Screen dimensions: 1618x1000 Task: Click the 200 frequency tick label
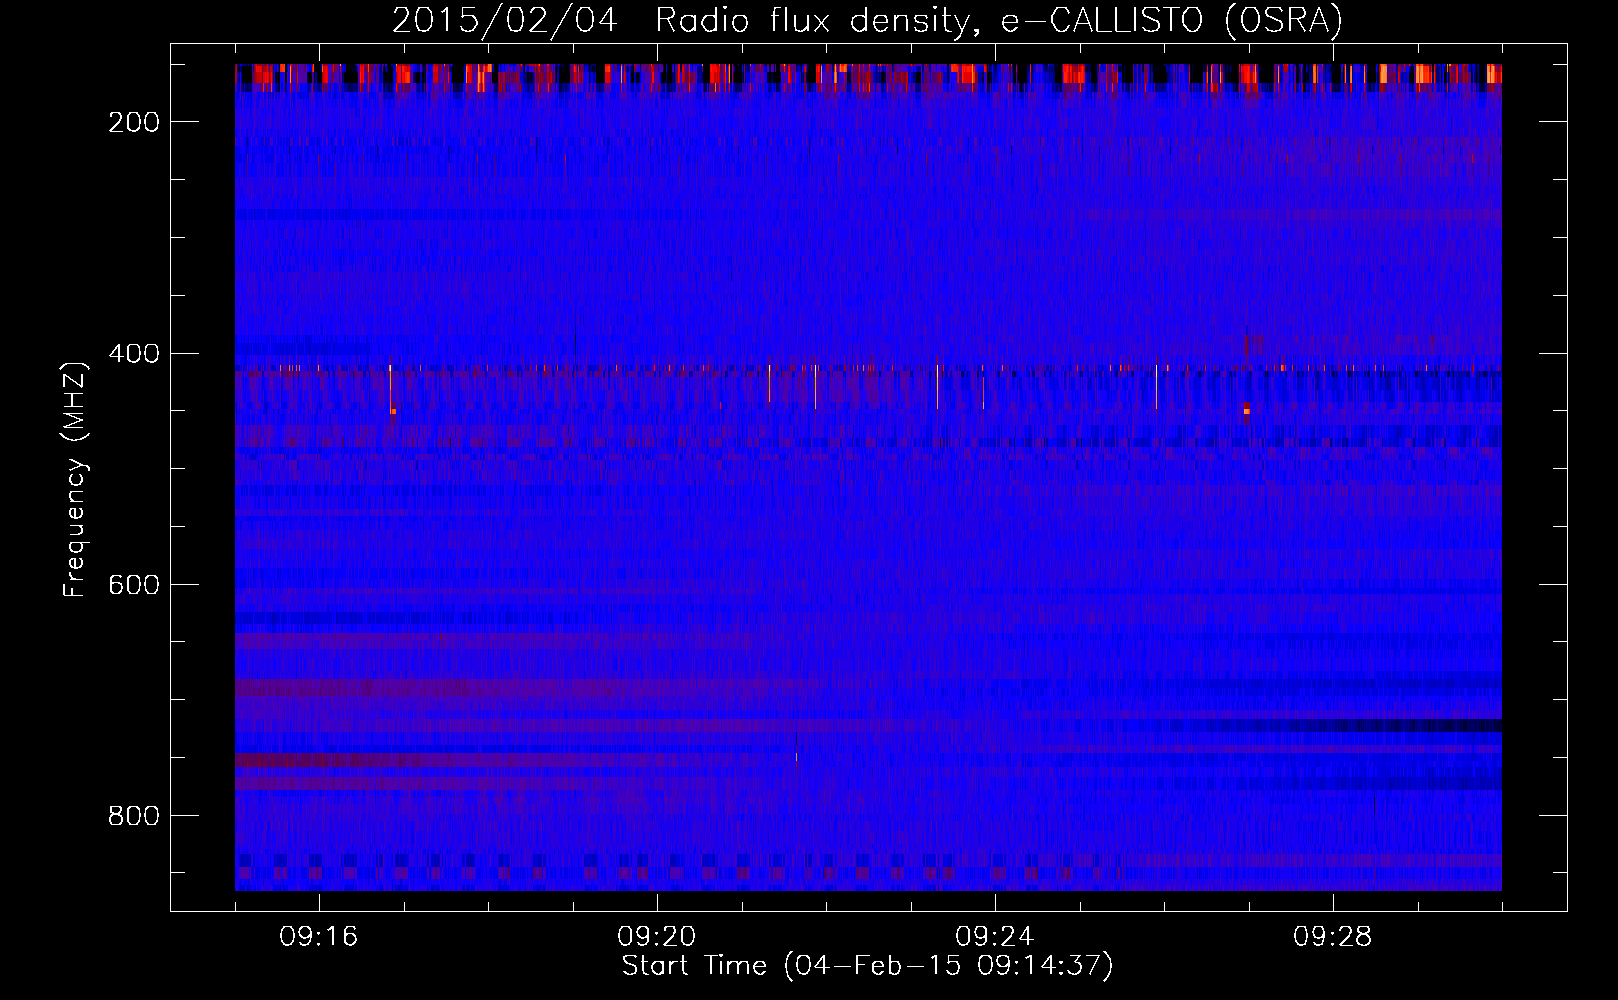[133, 122]
